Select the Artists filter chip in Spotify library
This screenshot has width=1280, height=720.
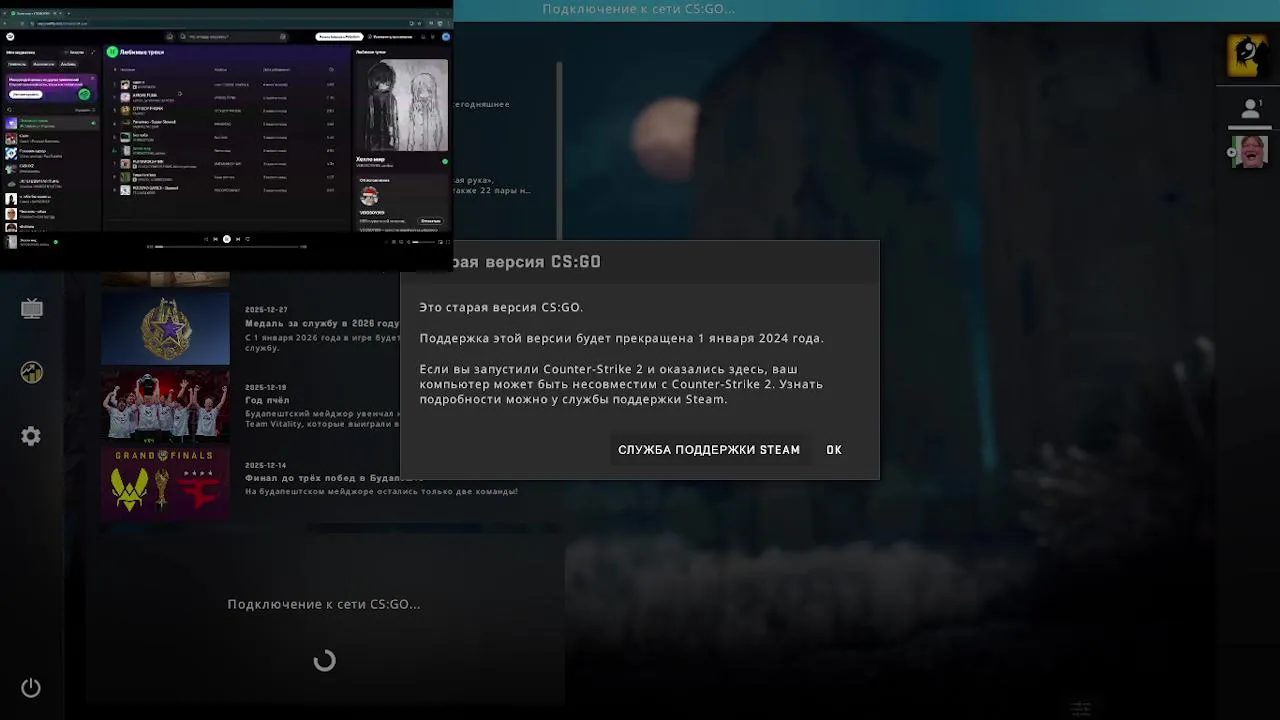(43, 64)
